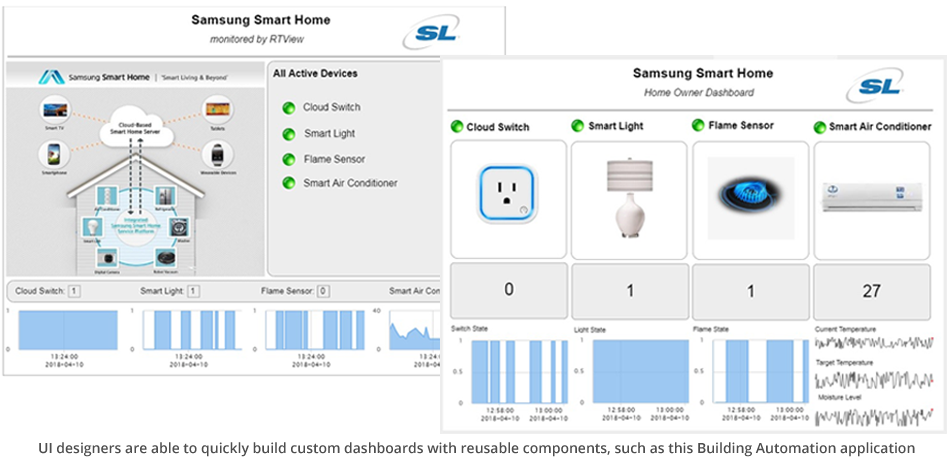The image size is (950, 460).
Task: Click the Flame State bar chart
Action: click(x=762, y=372)
